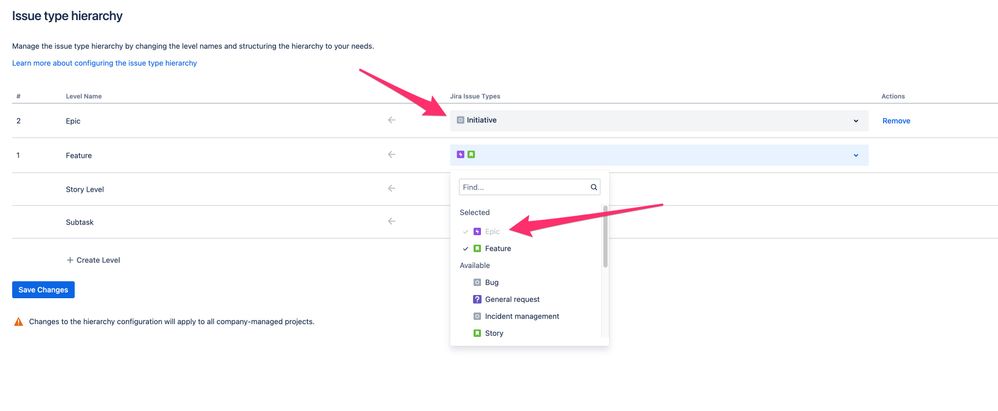Click the Feature level name
Screen dimensions: 998x411
(x=79, y=155)
